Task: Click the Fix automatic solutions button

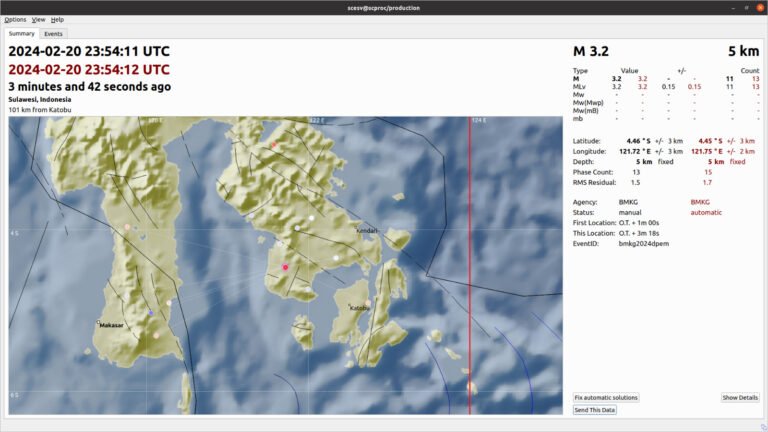Action: [606, 398]
